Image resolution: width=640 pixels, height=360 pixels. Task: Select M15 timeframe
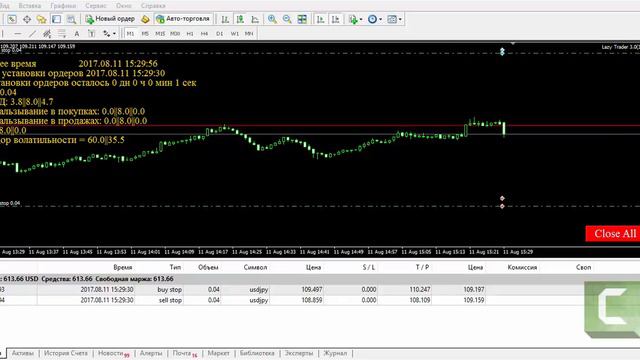(160, 33)
